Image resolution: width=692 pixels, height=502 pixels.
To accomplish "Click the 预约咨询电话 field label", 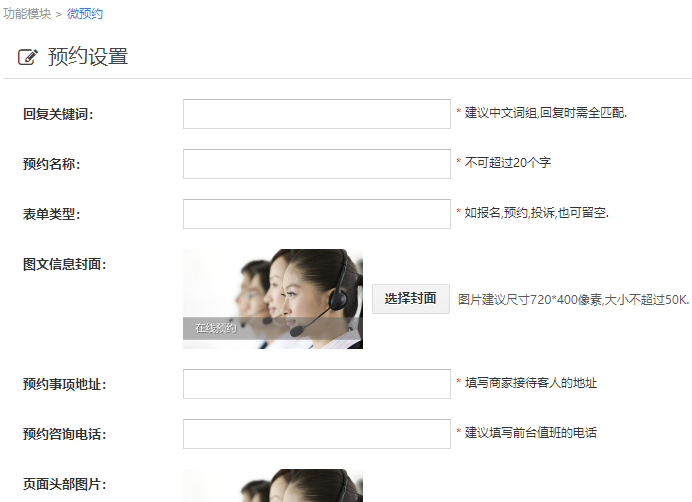I will [64, 435].
